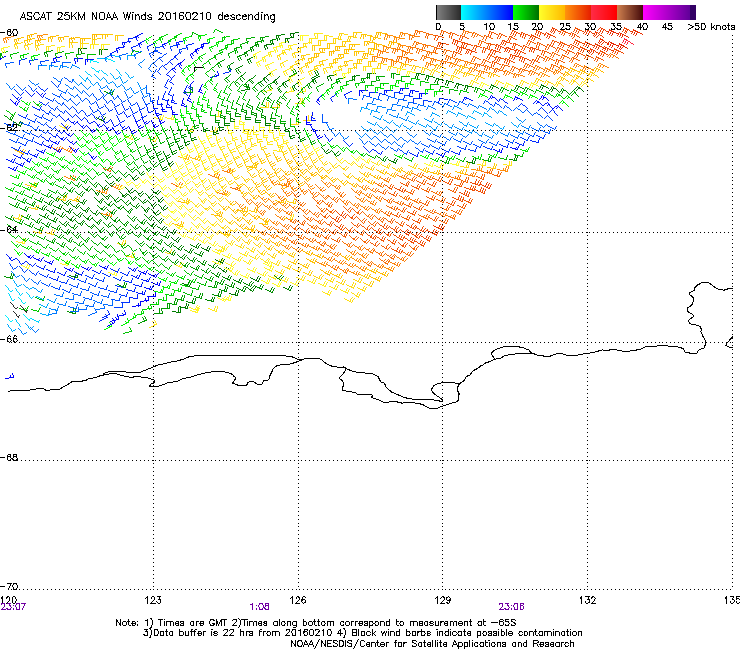Click the latitude label -70

click(10, 586)
